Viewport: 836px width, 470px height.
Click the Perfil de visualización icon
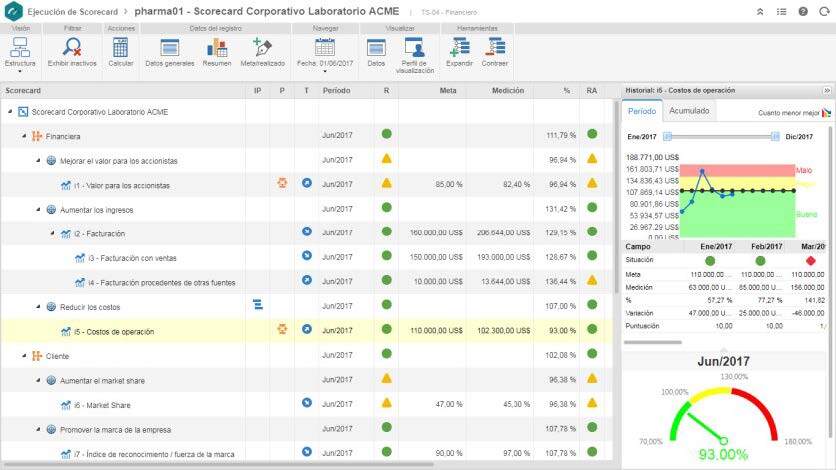[414, 47]
